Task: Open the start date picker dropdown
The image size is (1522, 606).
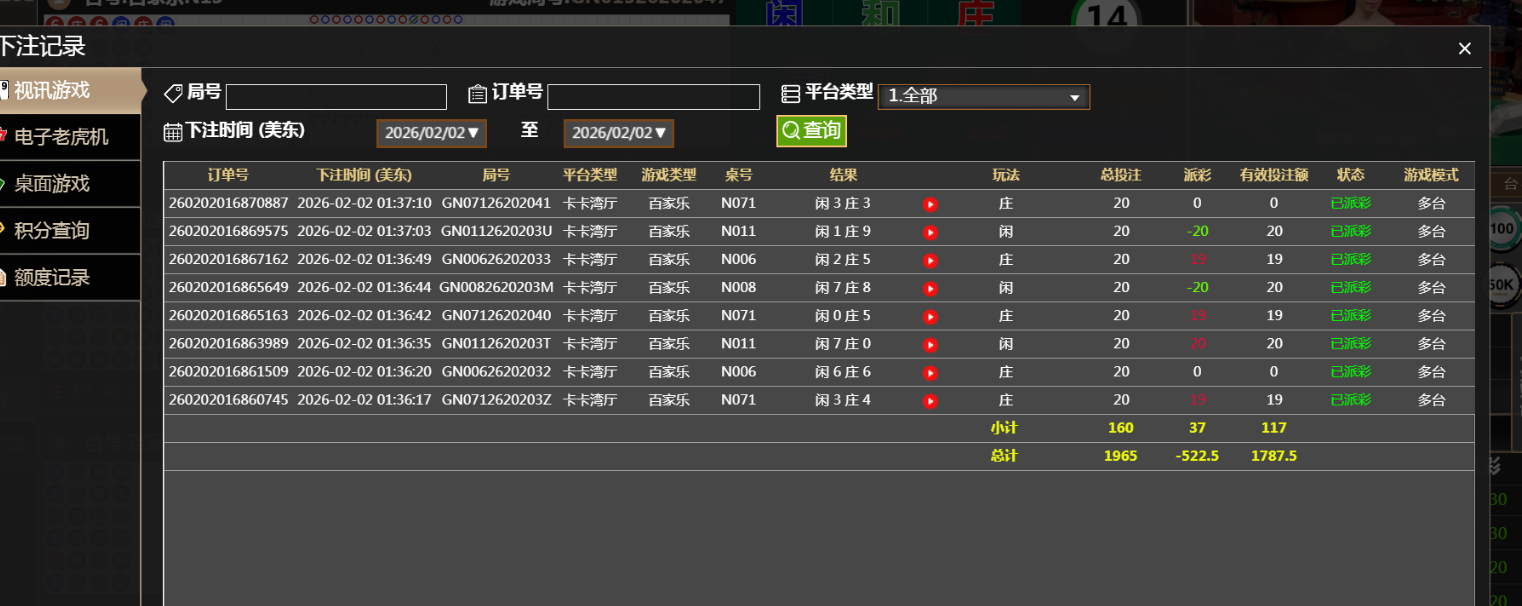Action: tap(431, 133)
